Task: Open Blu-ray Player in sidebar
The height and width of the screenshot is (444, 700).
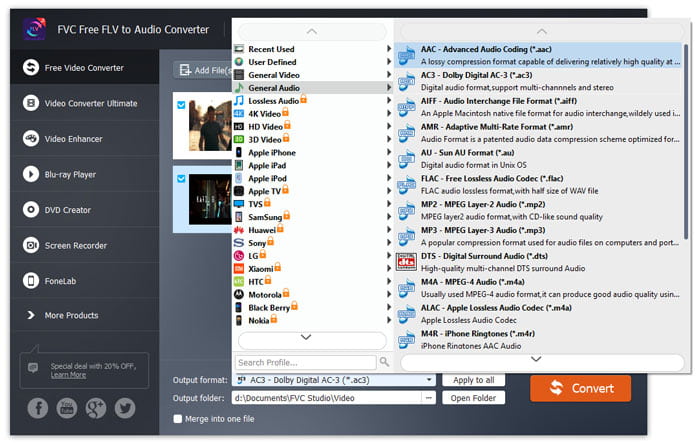Action: 84,174
